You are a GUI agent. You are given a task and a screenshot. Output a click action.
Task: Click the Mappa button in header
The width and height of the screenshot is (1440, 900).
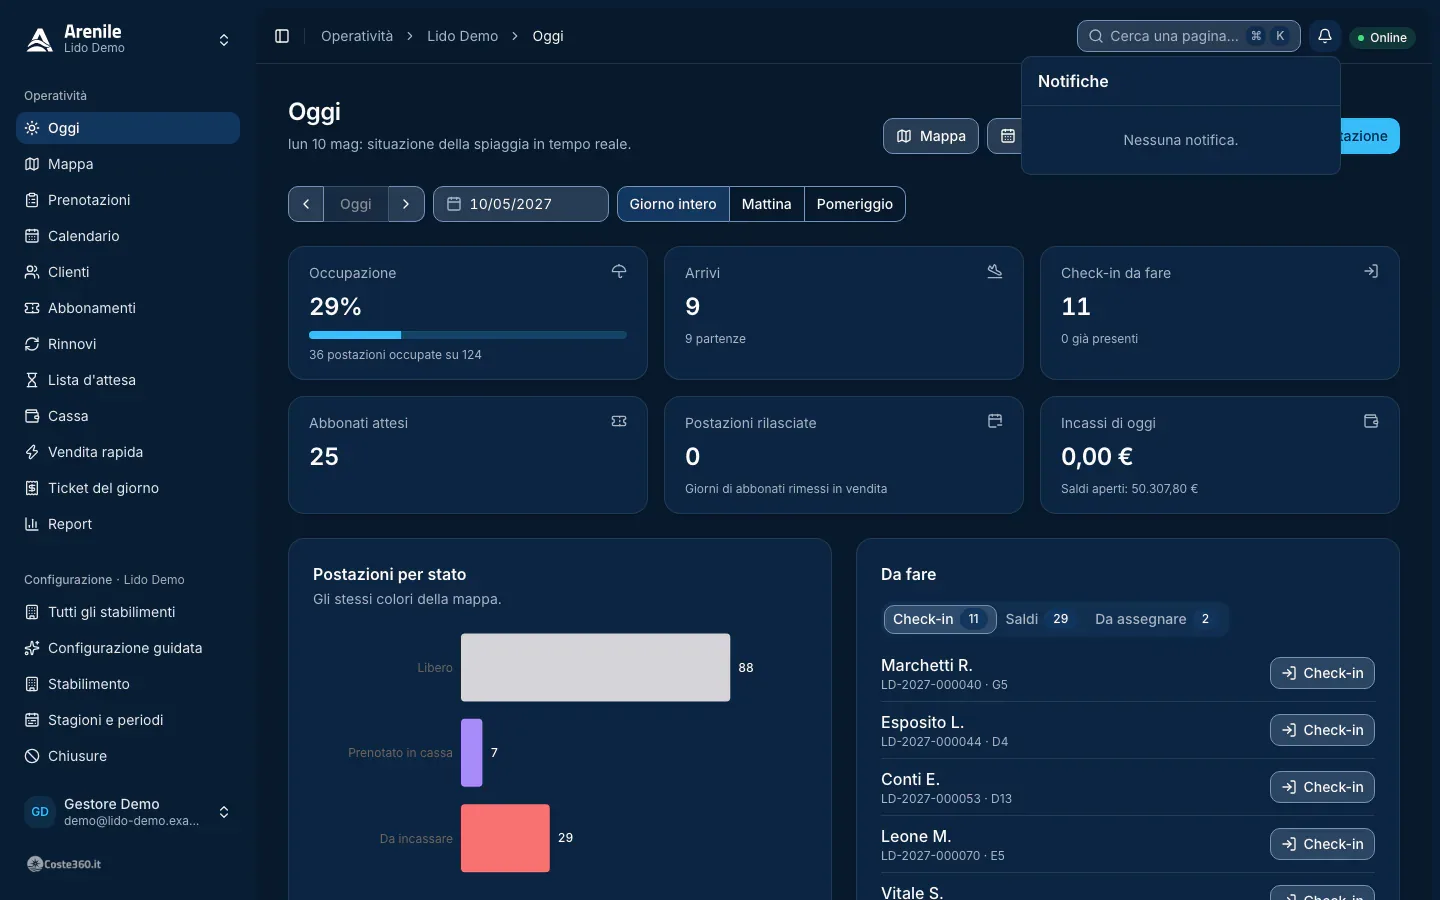931,136
